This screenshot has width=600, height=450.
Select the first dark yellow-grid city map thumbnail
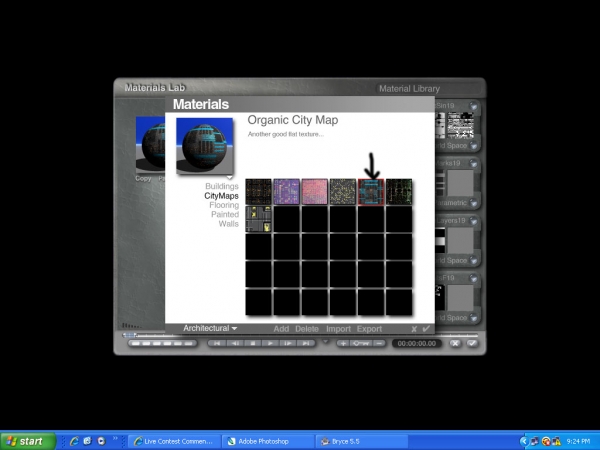[258, 191]
